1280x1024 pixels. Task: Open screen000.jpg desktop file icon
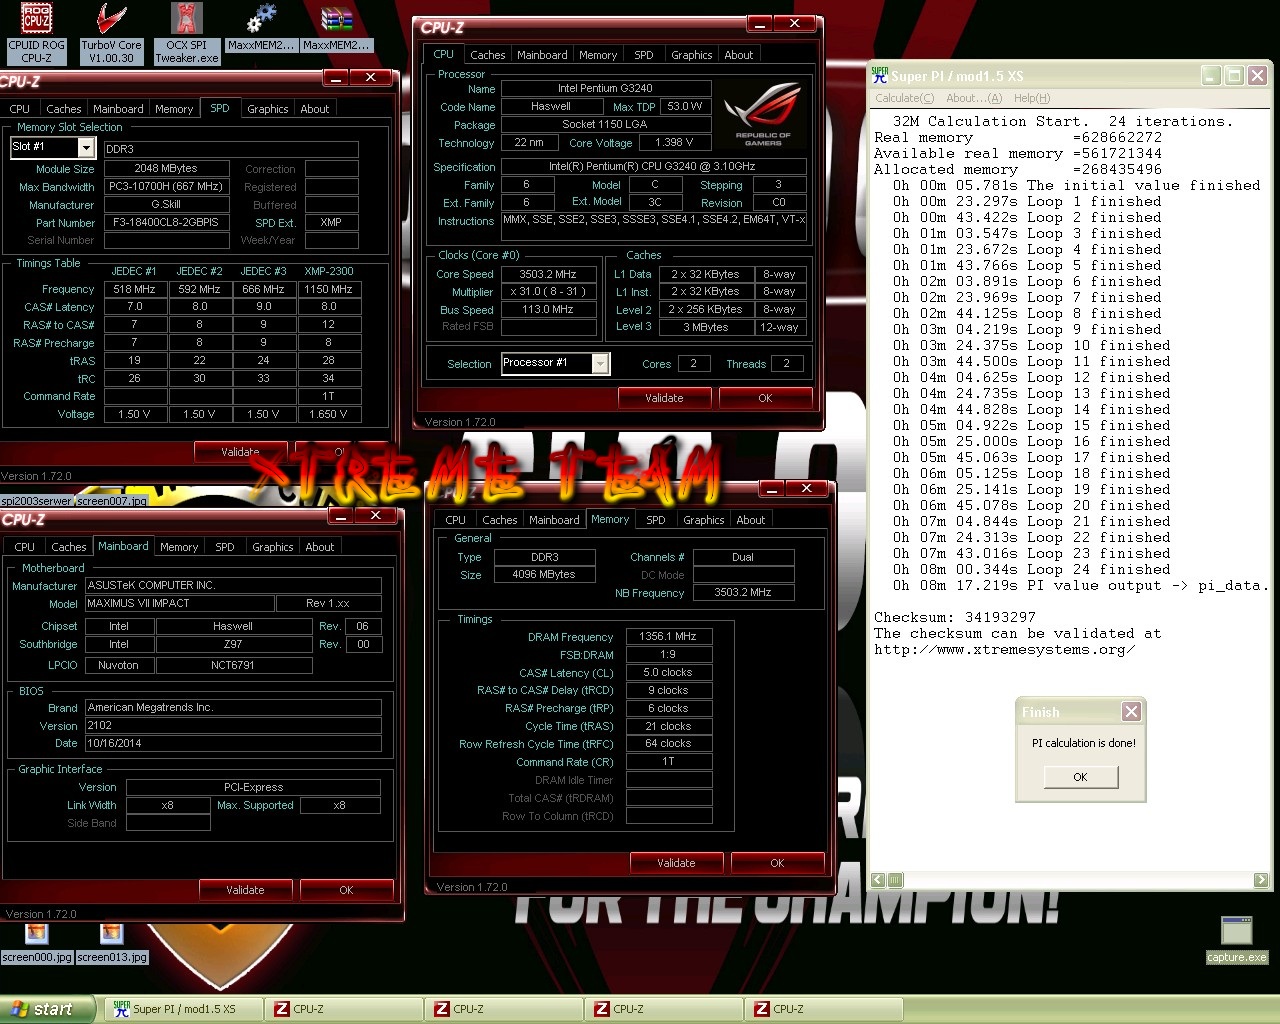37,944
